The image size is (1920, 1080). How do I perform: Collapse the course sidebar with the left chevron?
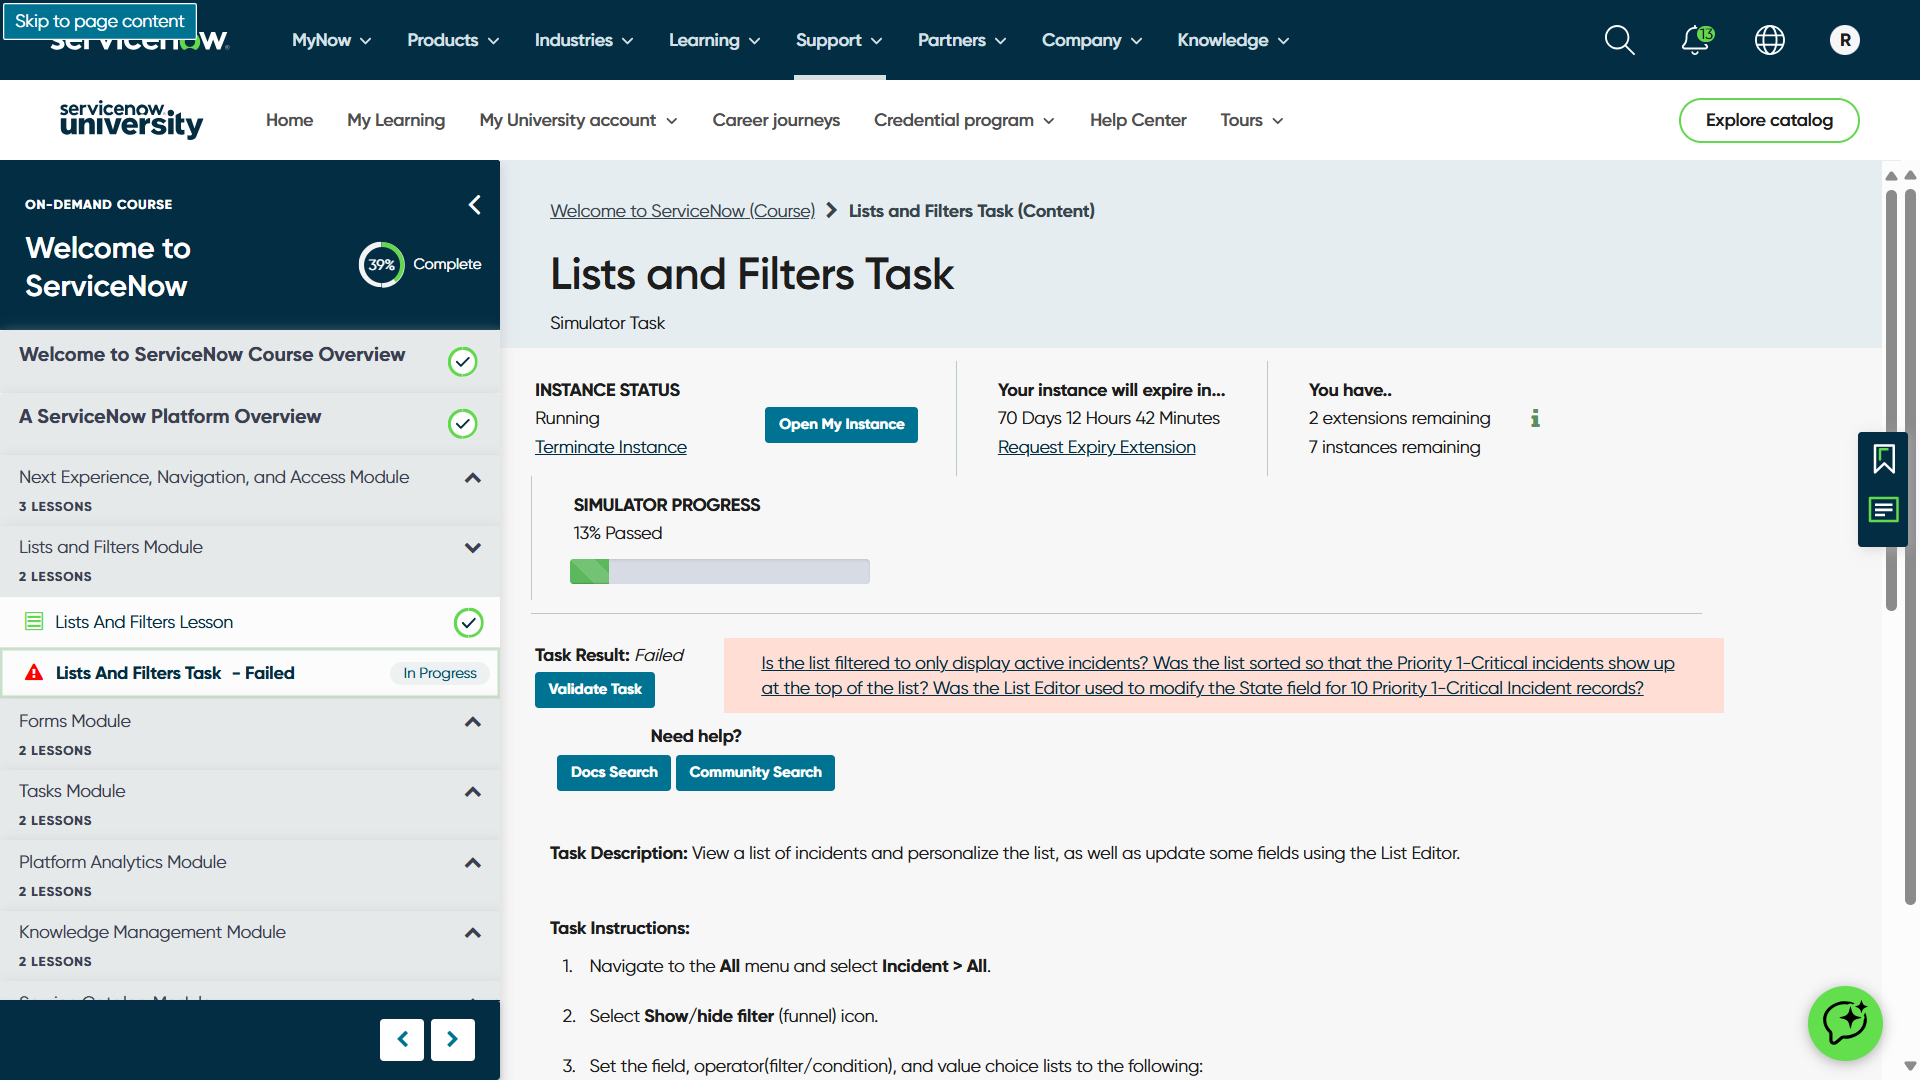pyautogui.click(x=474, y=204)
